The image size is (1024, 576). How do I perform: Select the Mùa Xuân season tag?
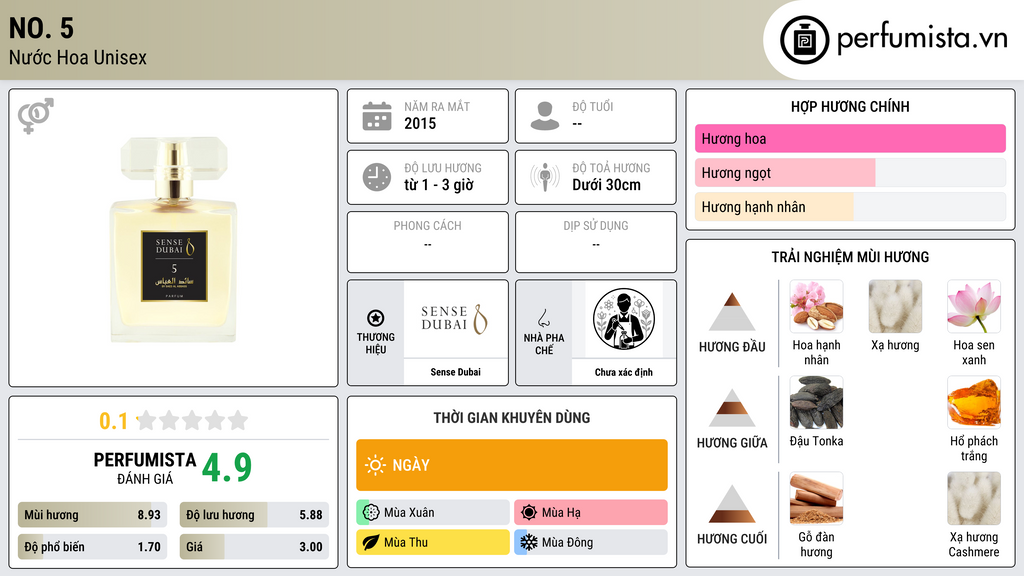point(433,513)
